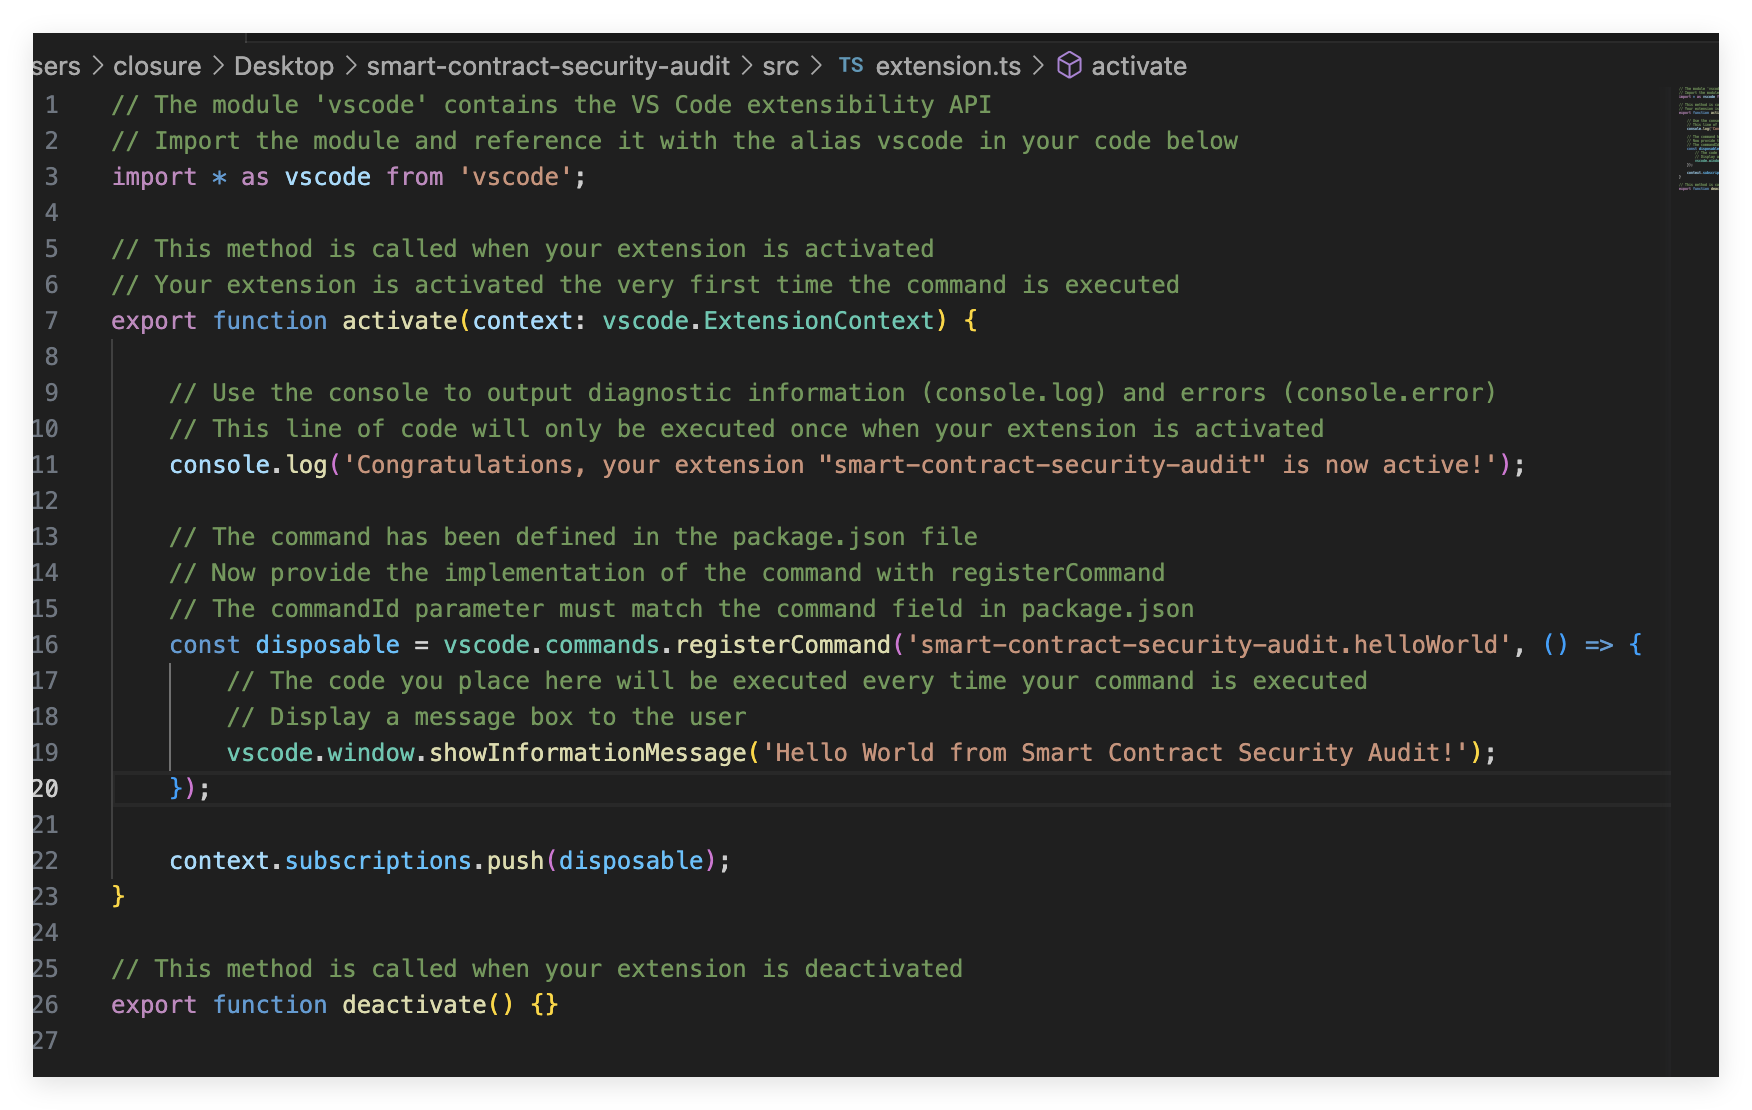Image resolution: width=1752 pixels, height=1110 pixels.
Task: Click comment 'This method is called when your extension is deactivated'
Action: tap(537, 969)
